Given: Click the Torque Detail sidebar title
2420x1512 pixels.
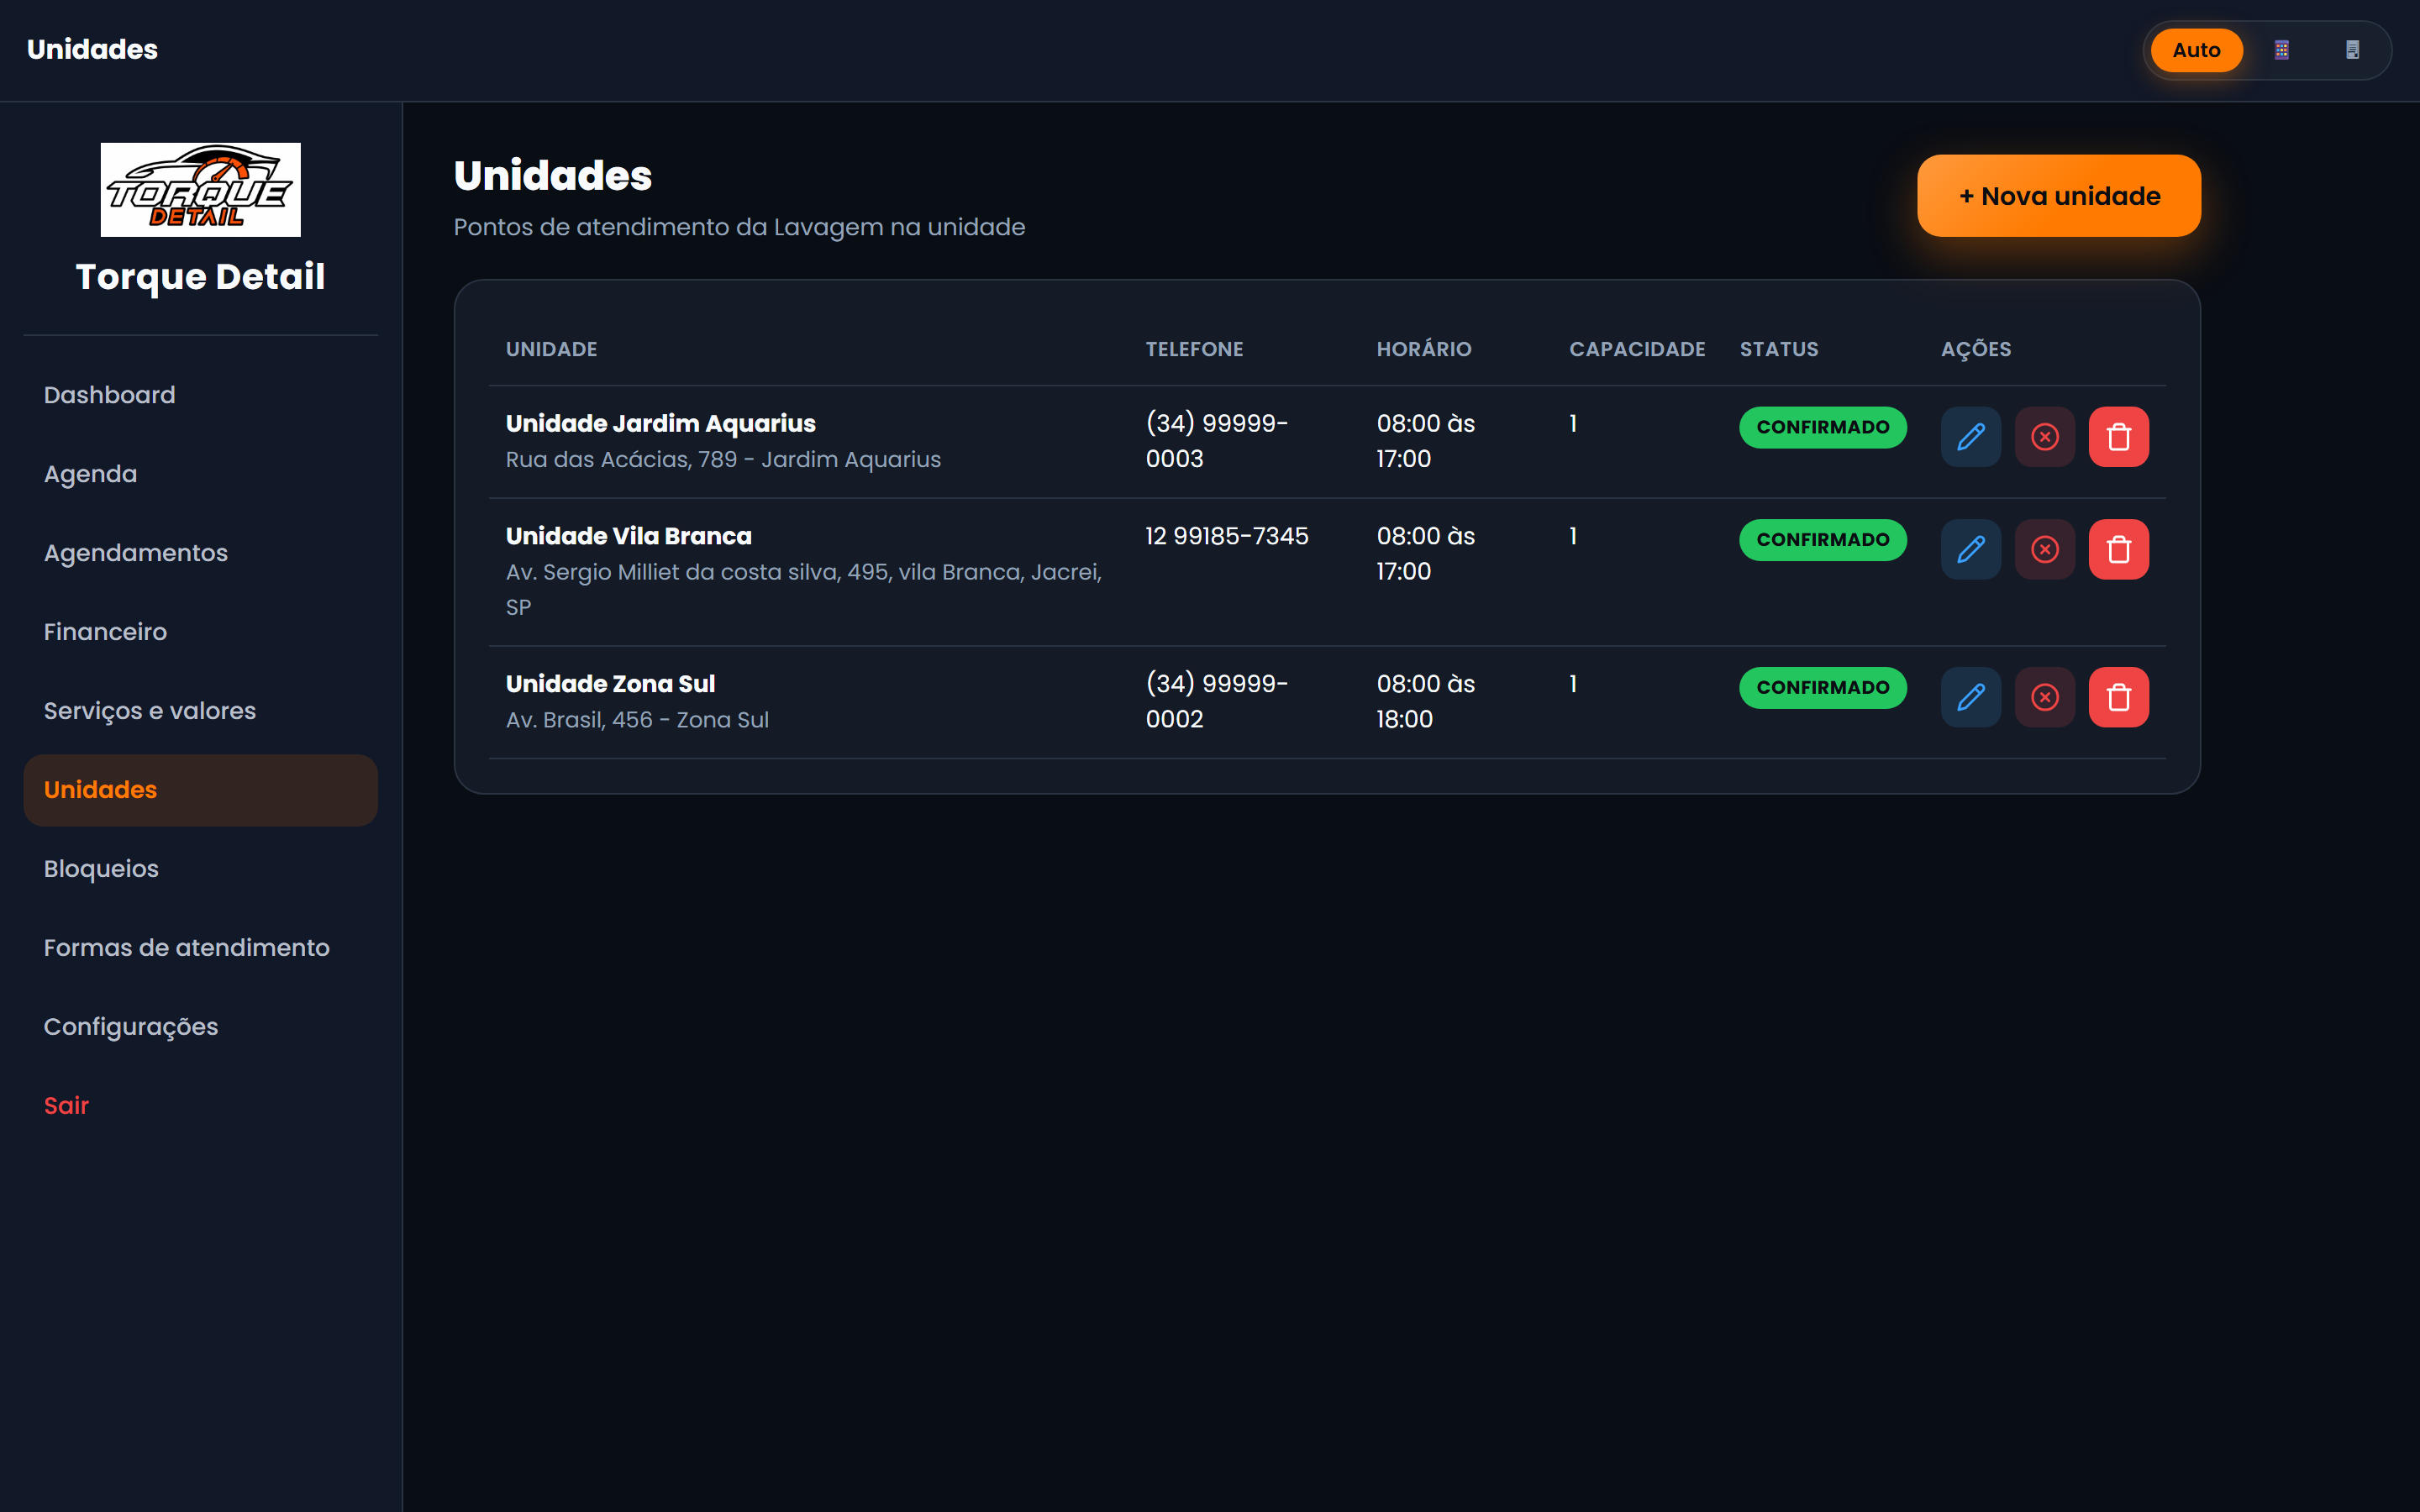Looking at the screenshot, I should click(x=200, y=276).
